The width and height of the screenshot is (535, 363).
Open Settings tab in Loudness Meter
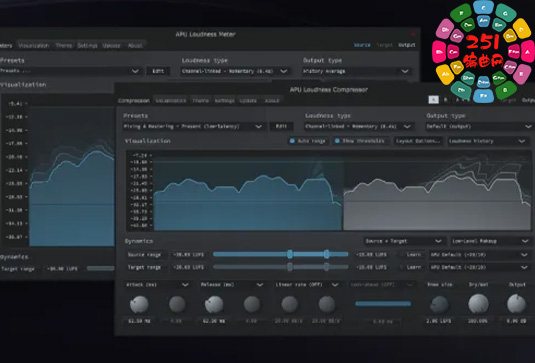point(87,45)
